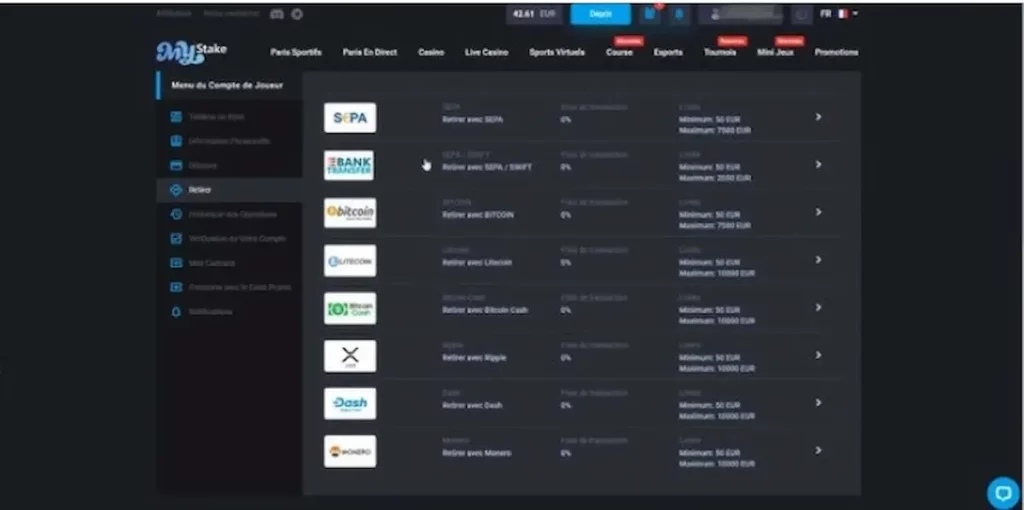Click the power icon beside the username
Screen dimensions: 1024x510
[x=801, y=14]
